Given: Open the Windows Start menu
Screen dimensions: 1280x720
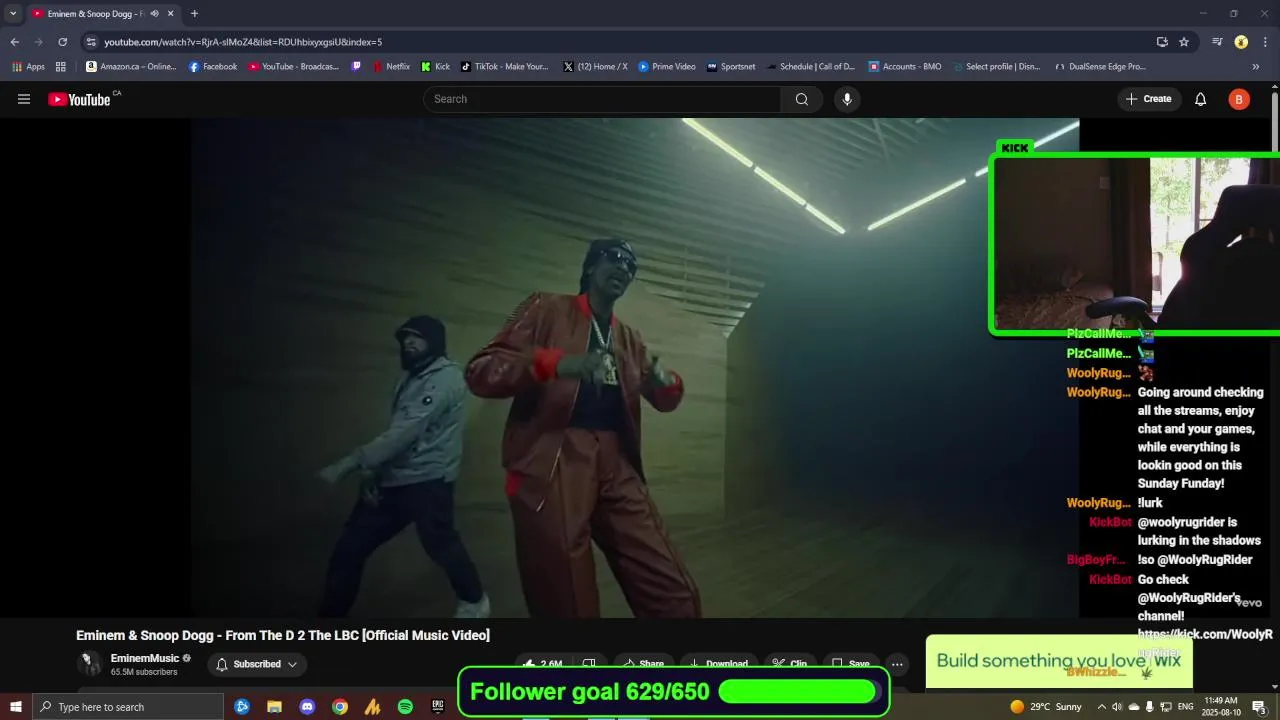Looking at the screenshot, I should [15, 707].
